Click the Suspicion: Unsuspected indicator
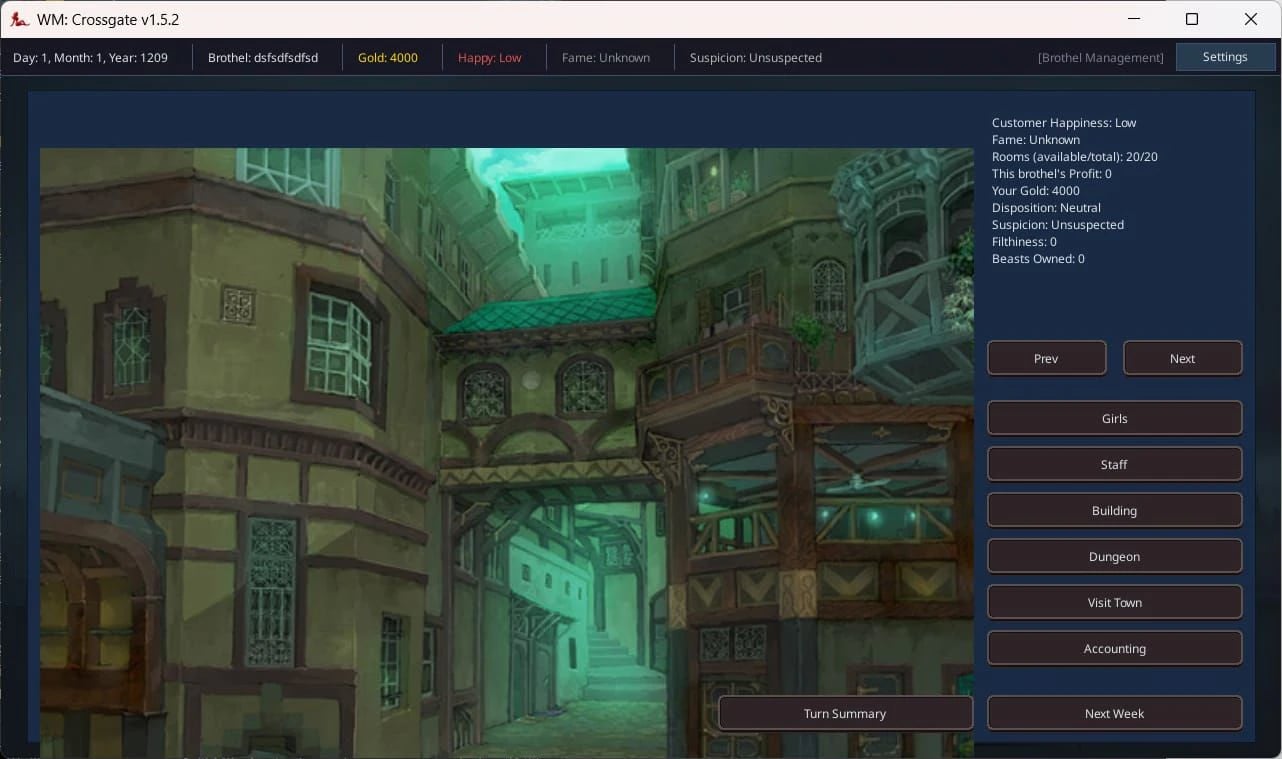Screen dimensions: 1282x759 tap(756, 57)
